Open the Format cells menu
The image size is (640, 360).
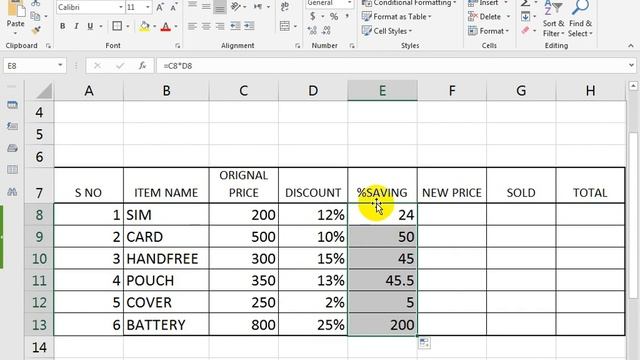pyautogui.click(x=489, y=31)
